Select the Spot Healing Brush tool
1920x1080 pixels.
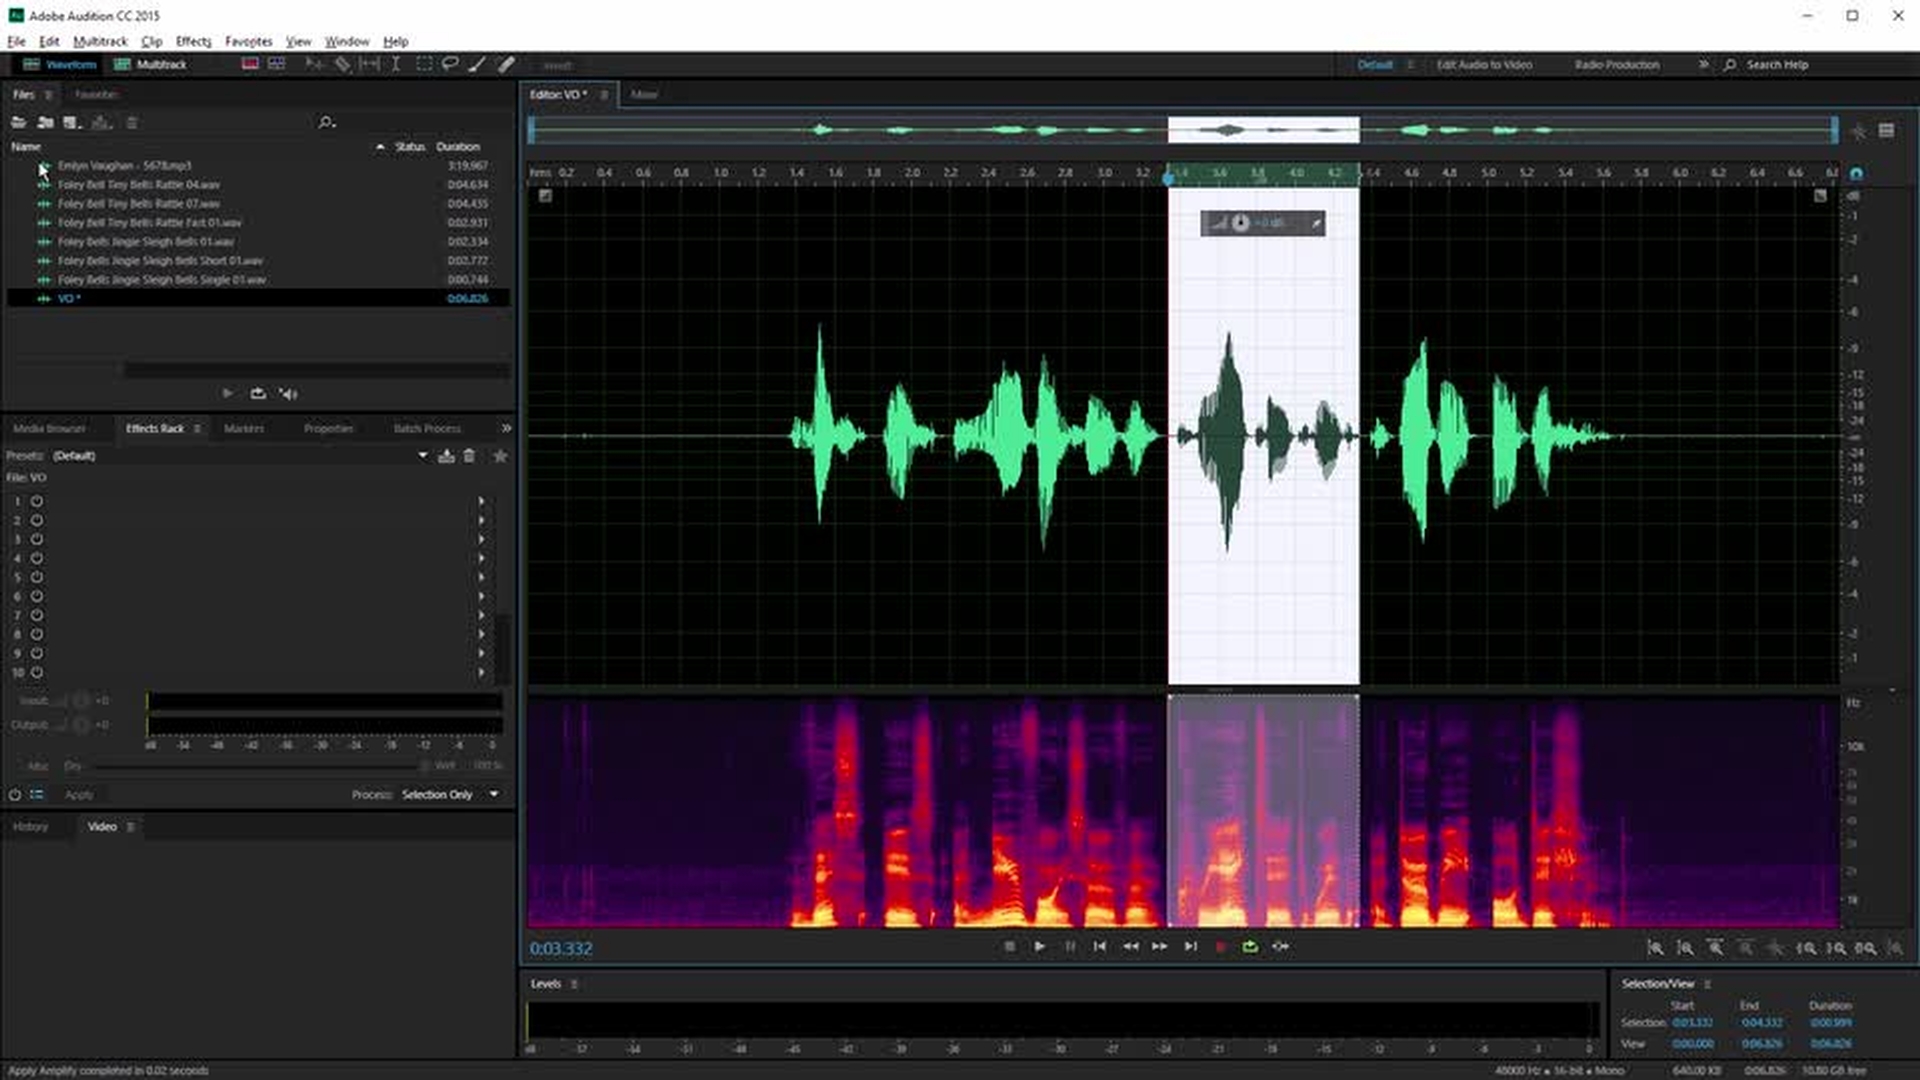[x=506, y=64]
